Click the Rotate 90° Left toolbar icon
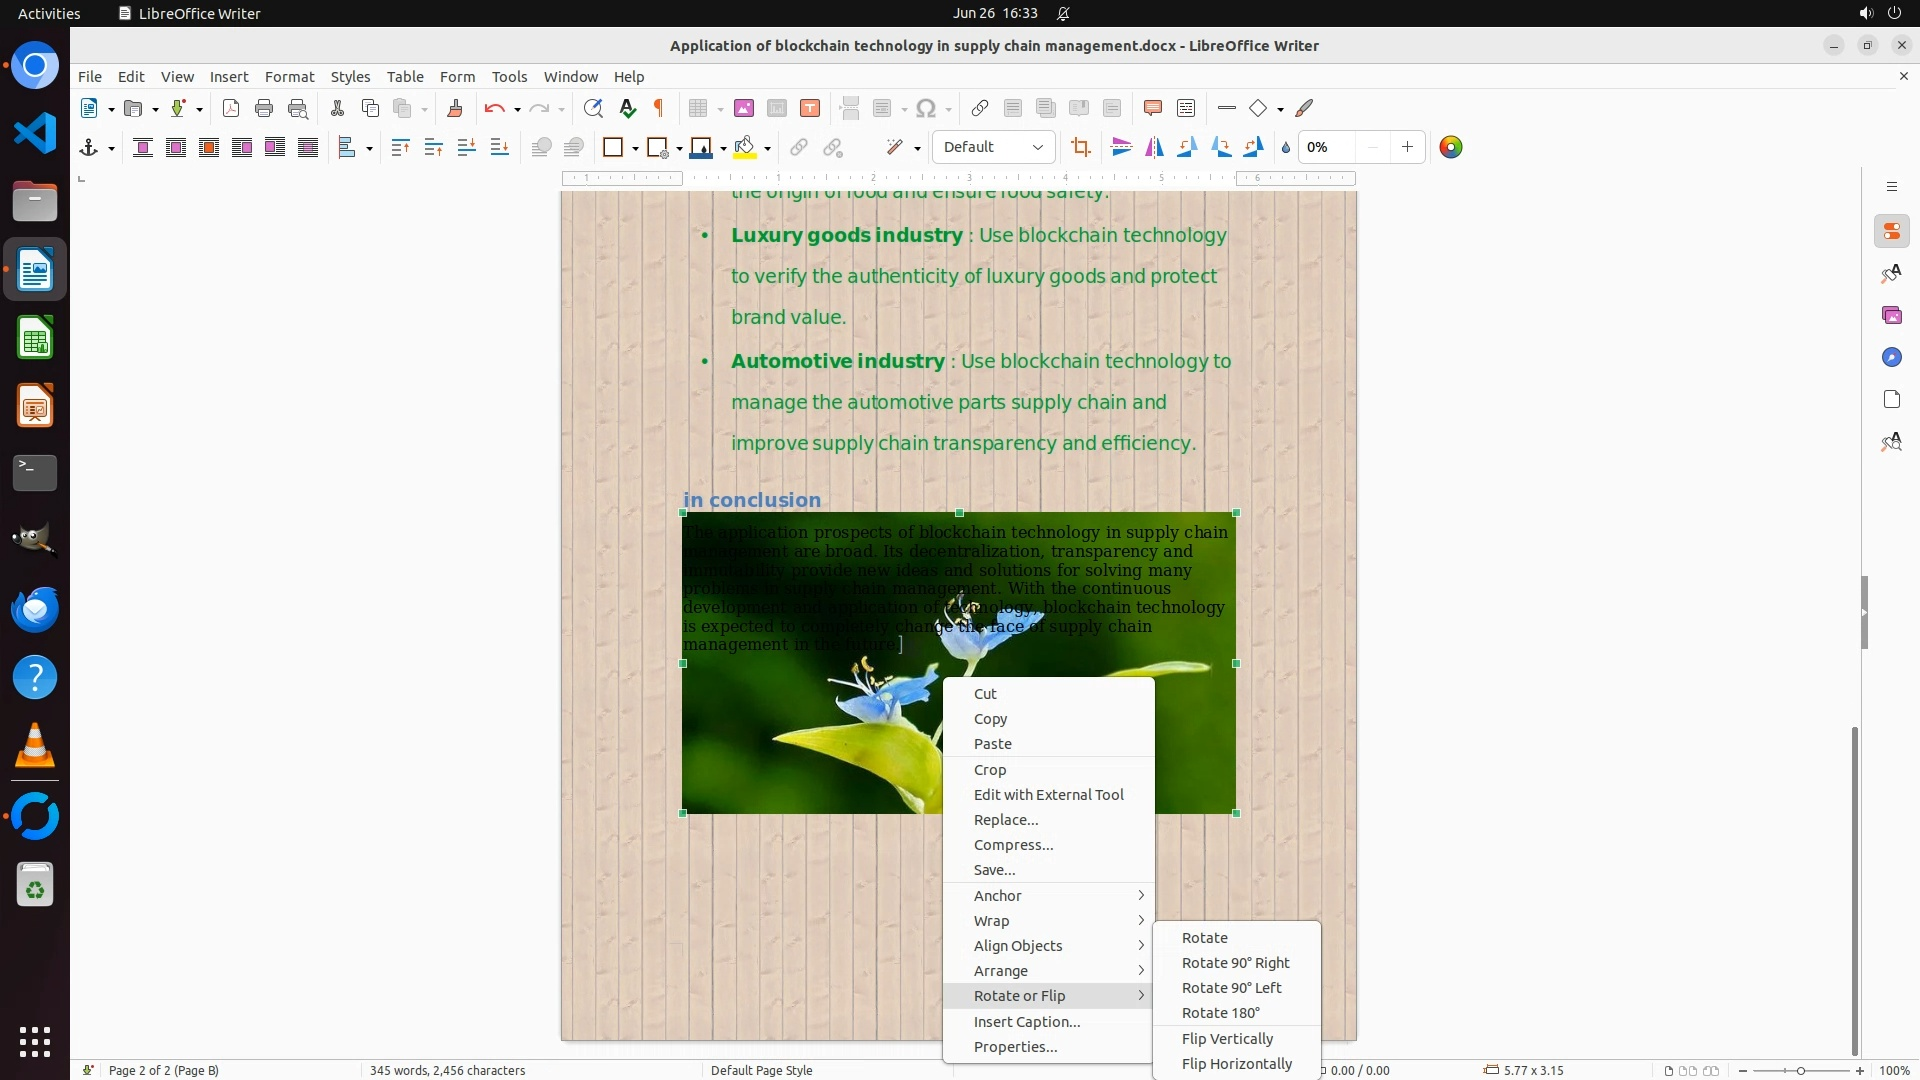This screenshot has width=1920, height=1080. (1187, 148)
